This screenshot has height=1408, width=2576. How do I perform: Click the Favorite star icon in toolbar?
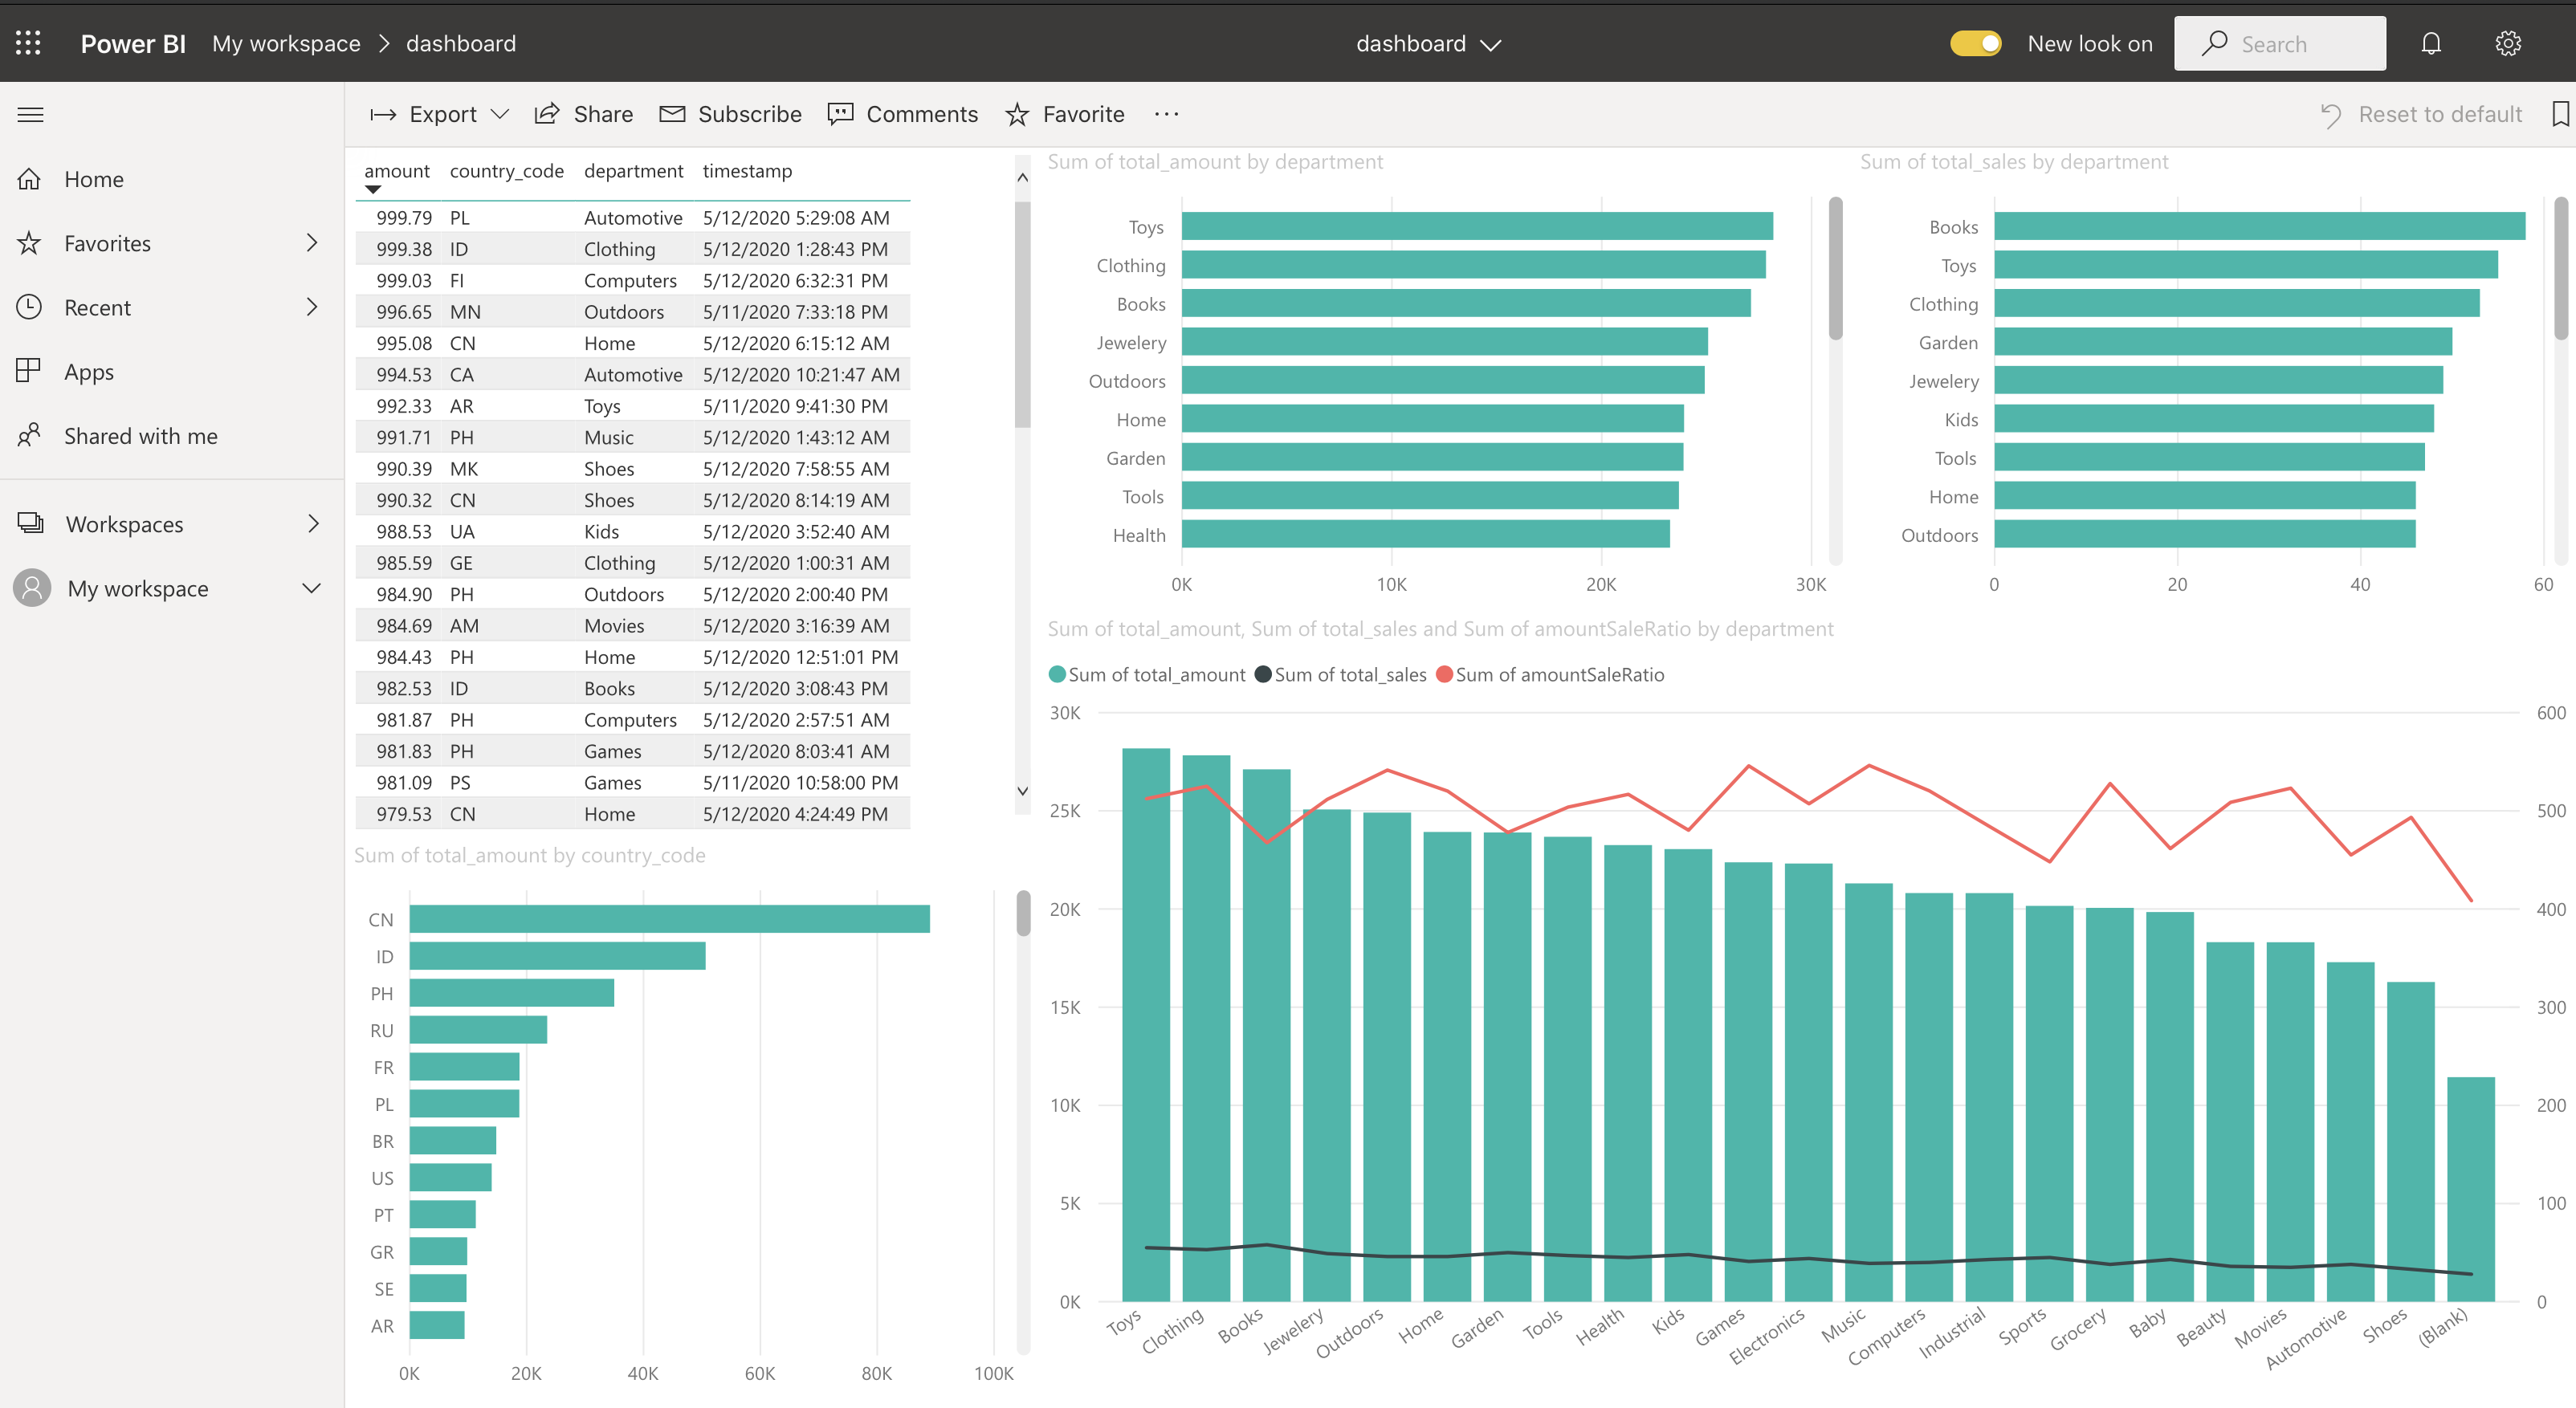(x=1017, y=114)
